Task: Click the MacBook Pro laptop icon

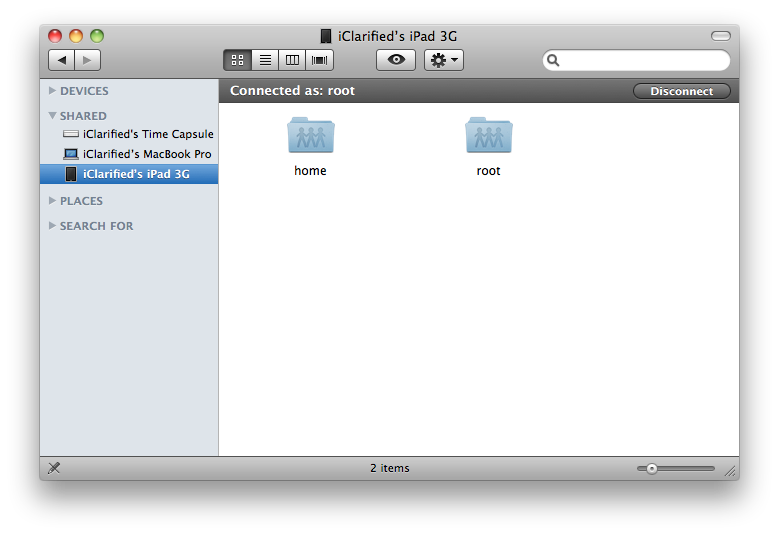Action: (71, 154)
